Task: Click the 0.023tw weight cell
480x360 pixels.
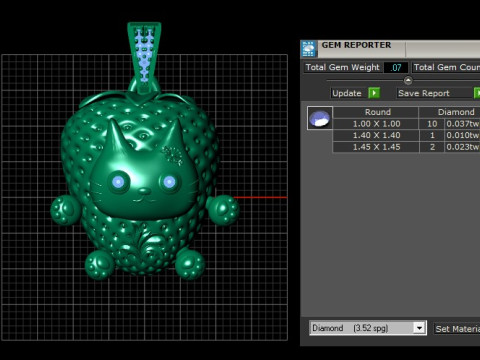Action: coord(462,147)
